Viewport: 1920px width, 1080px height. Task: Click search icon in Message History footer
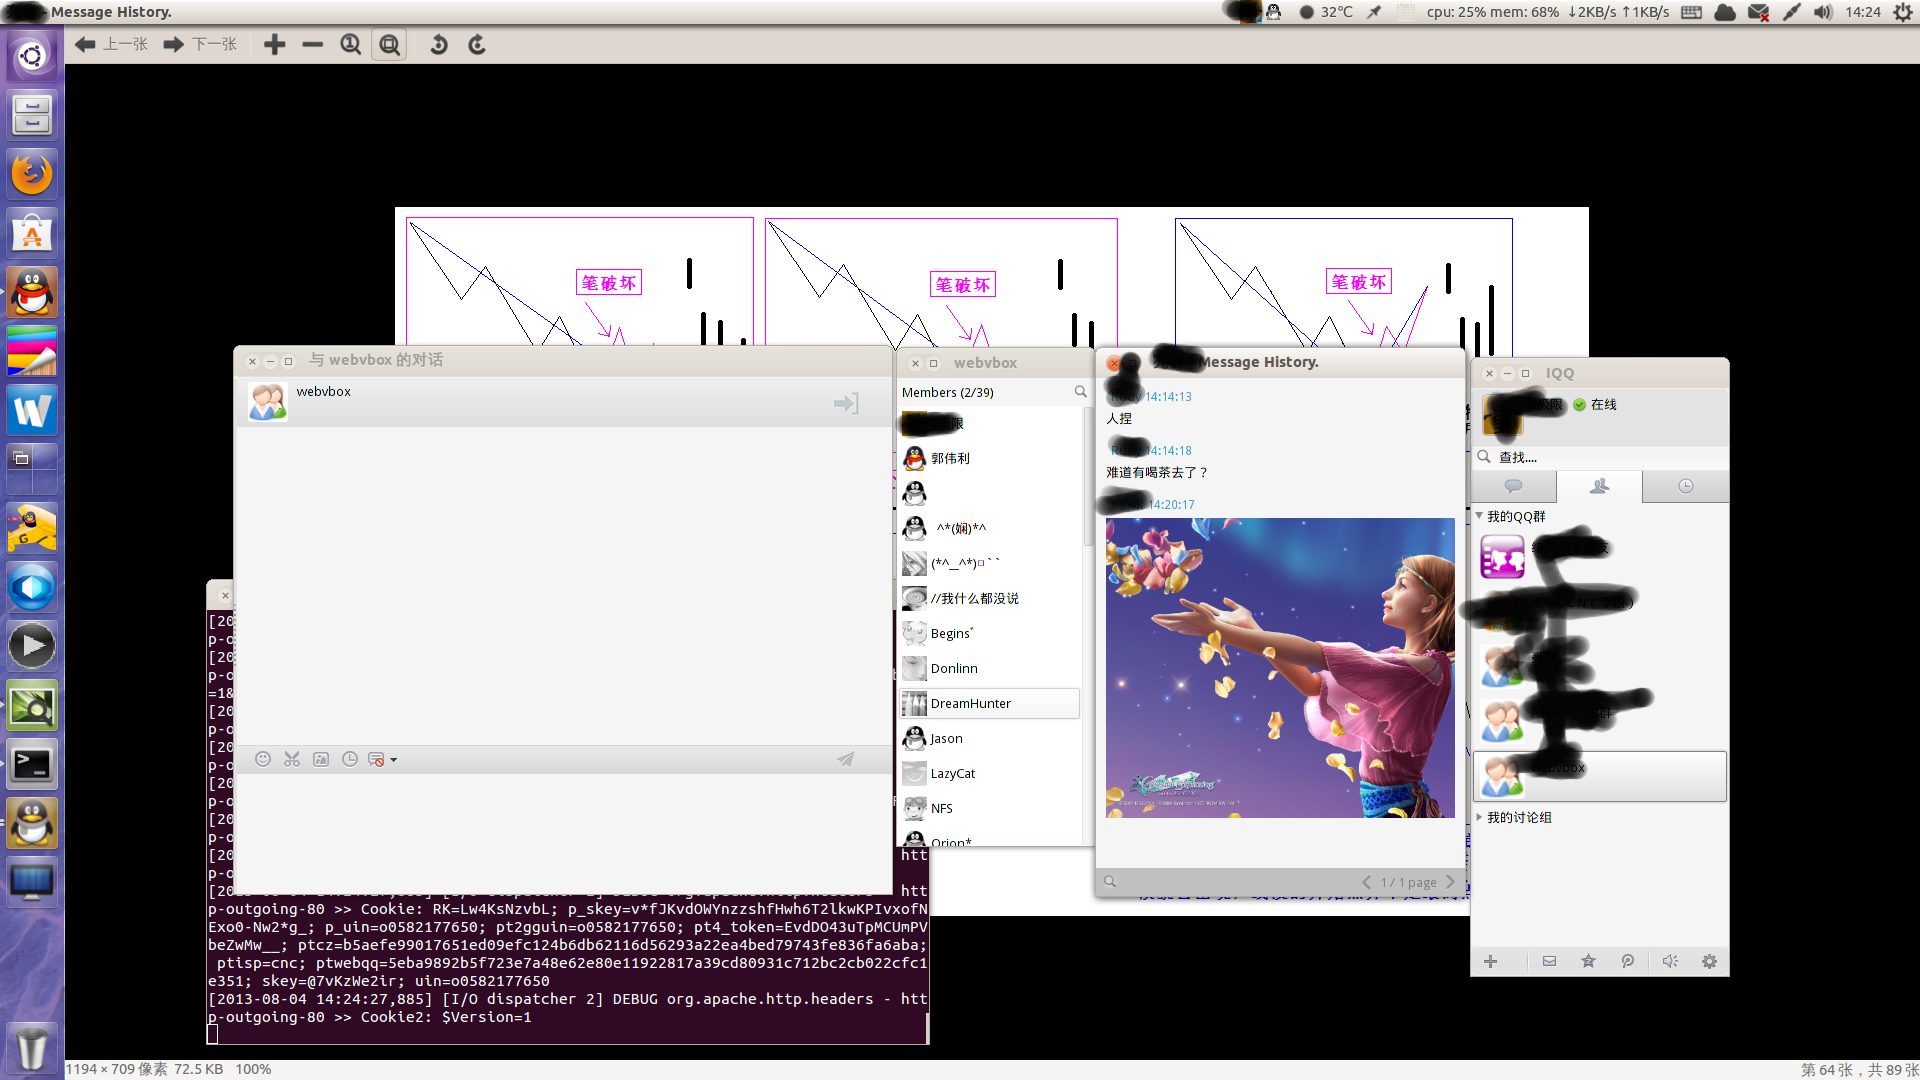[x=1110, y=882]
